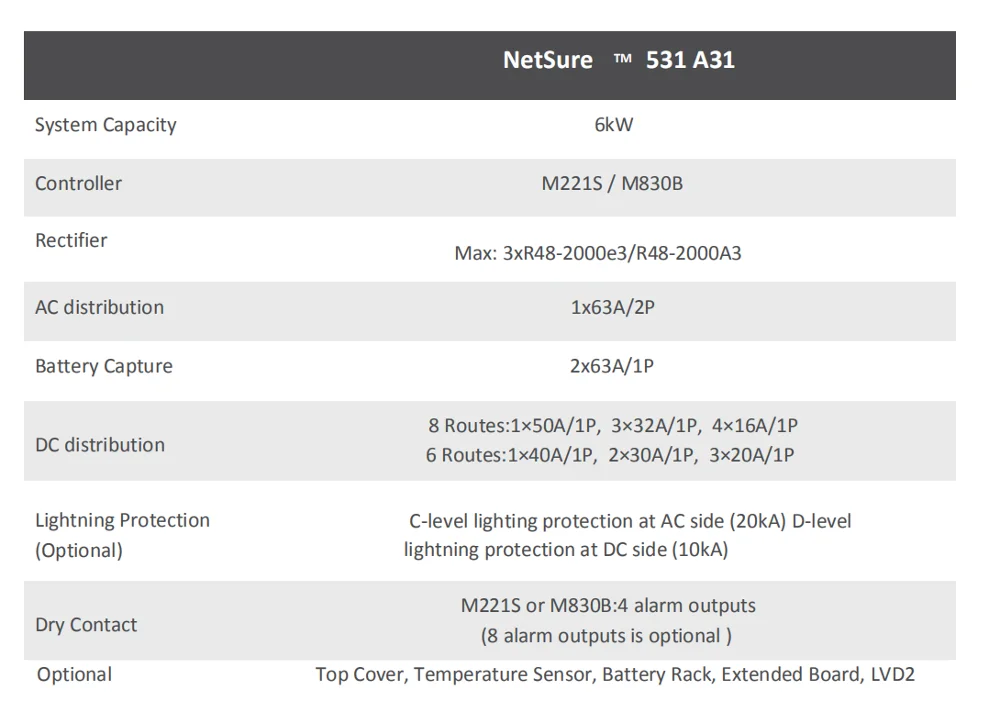The width and height of the screenshot is (1000, 712).
Task: Select the DC distribution label
Action: [99, 445]
